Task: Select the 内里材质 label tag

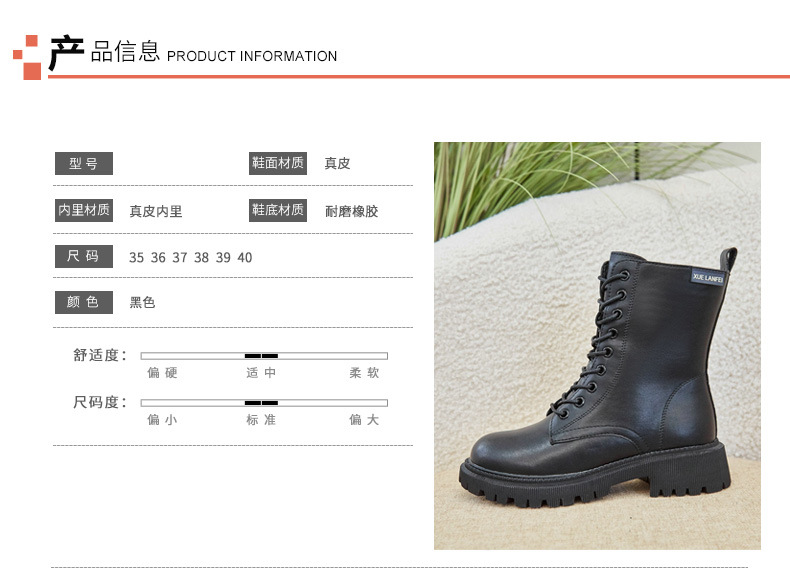Action: [84, 210]
